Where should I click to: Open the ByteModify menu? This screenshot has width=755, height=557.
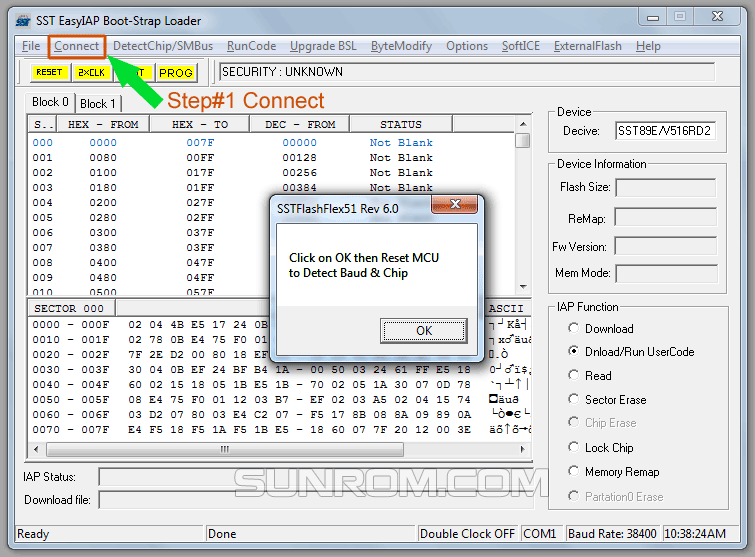(401, 46)
